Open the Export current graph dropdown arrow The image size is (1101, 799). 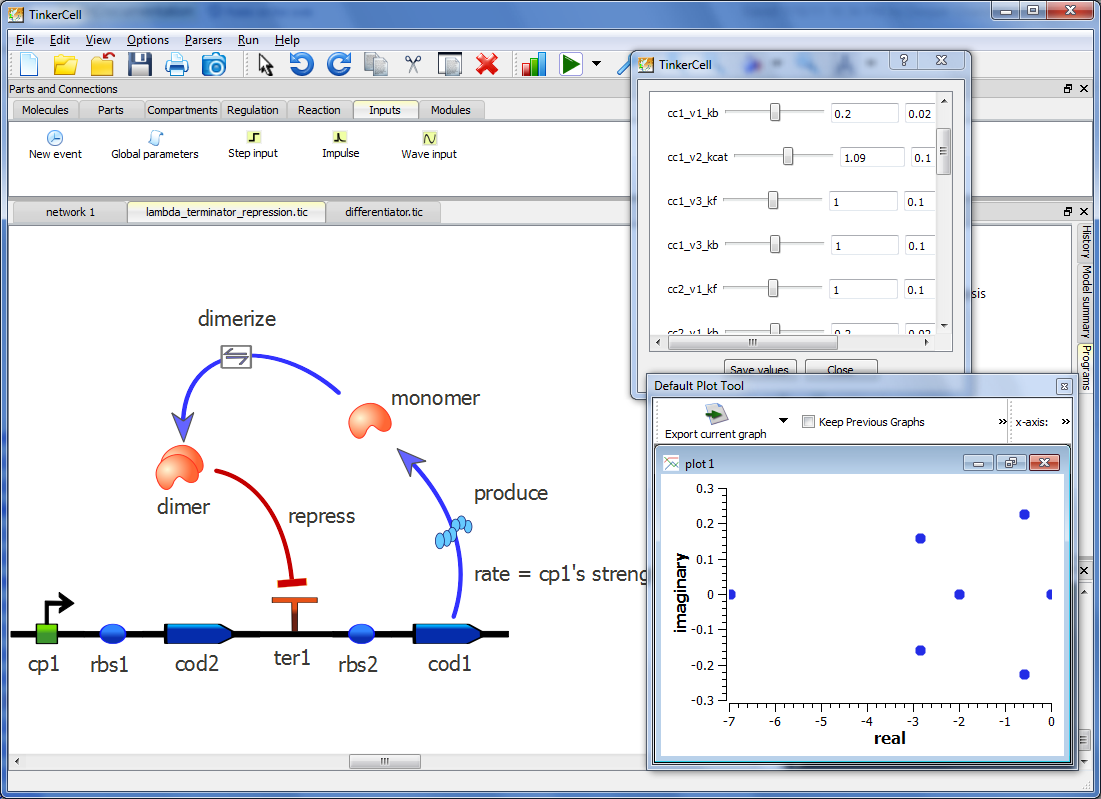[x=781, y=421]
